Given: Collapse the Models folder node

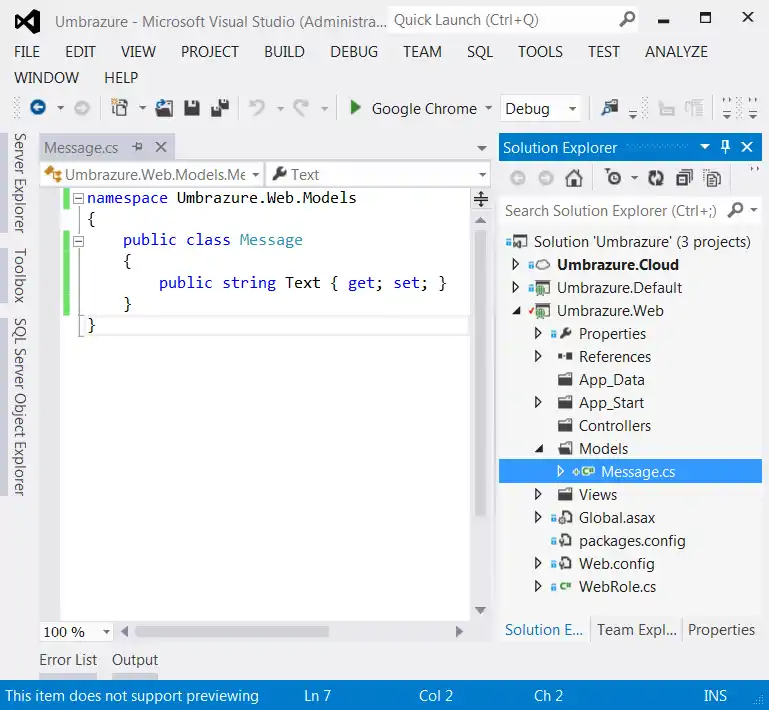Looking at the screenshot, I should tap(539, 449).
